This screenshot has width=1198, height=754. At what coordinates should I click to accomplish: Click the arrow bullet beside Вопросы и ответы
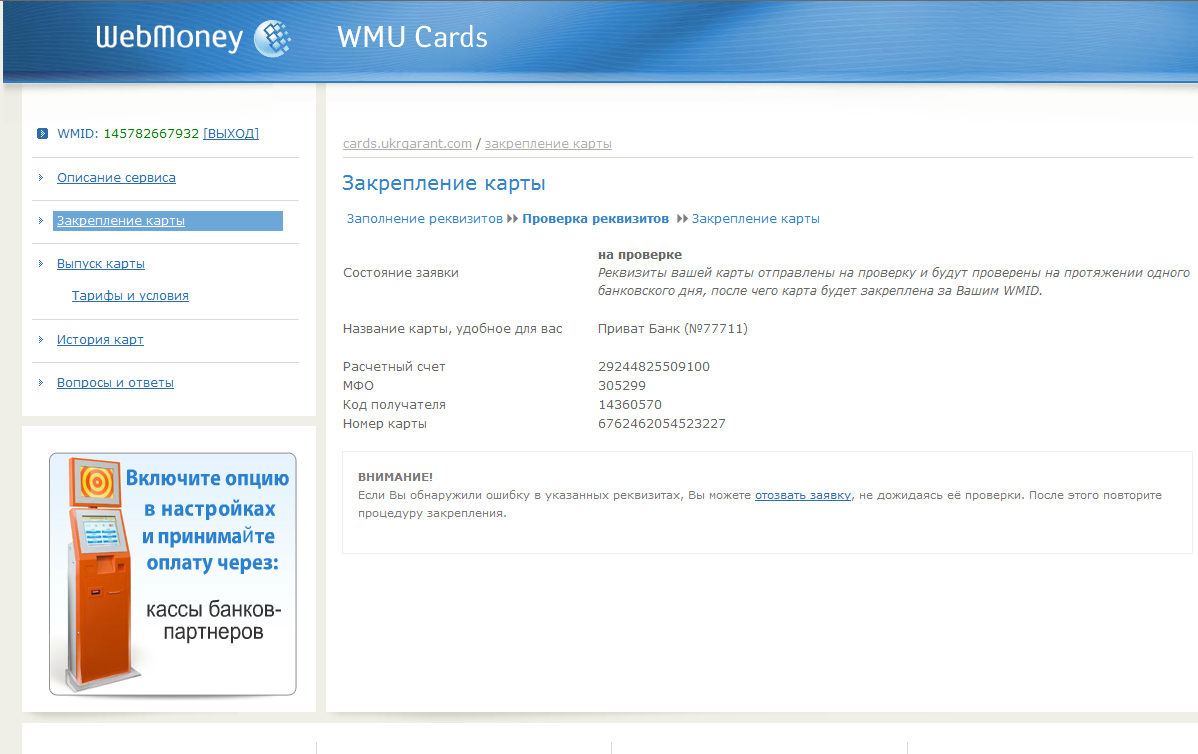pos(41,383)
